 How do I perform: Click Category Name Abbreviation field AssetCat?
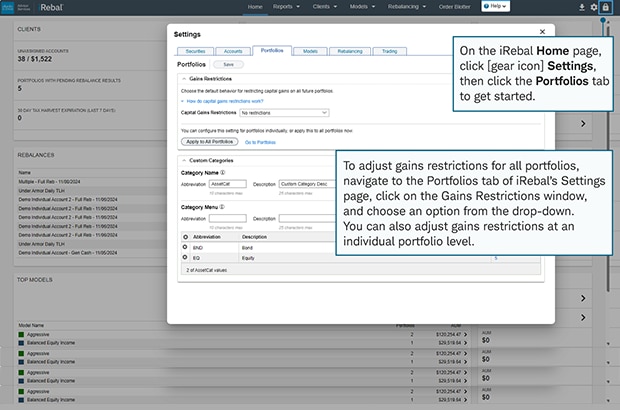228,184
